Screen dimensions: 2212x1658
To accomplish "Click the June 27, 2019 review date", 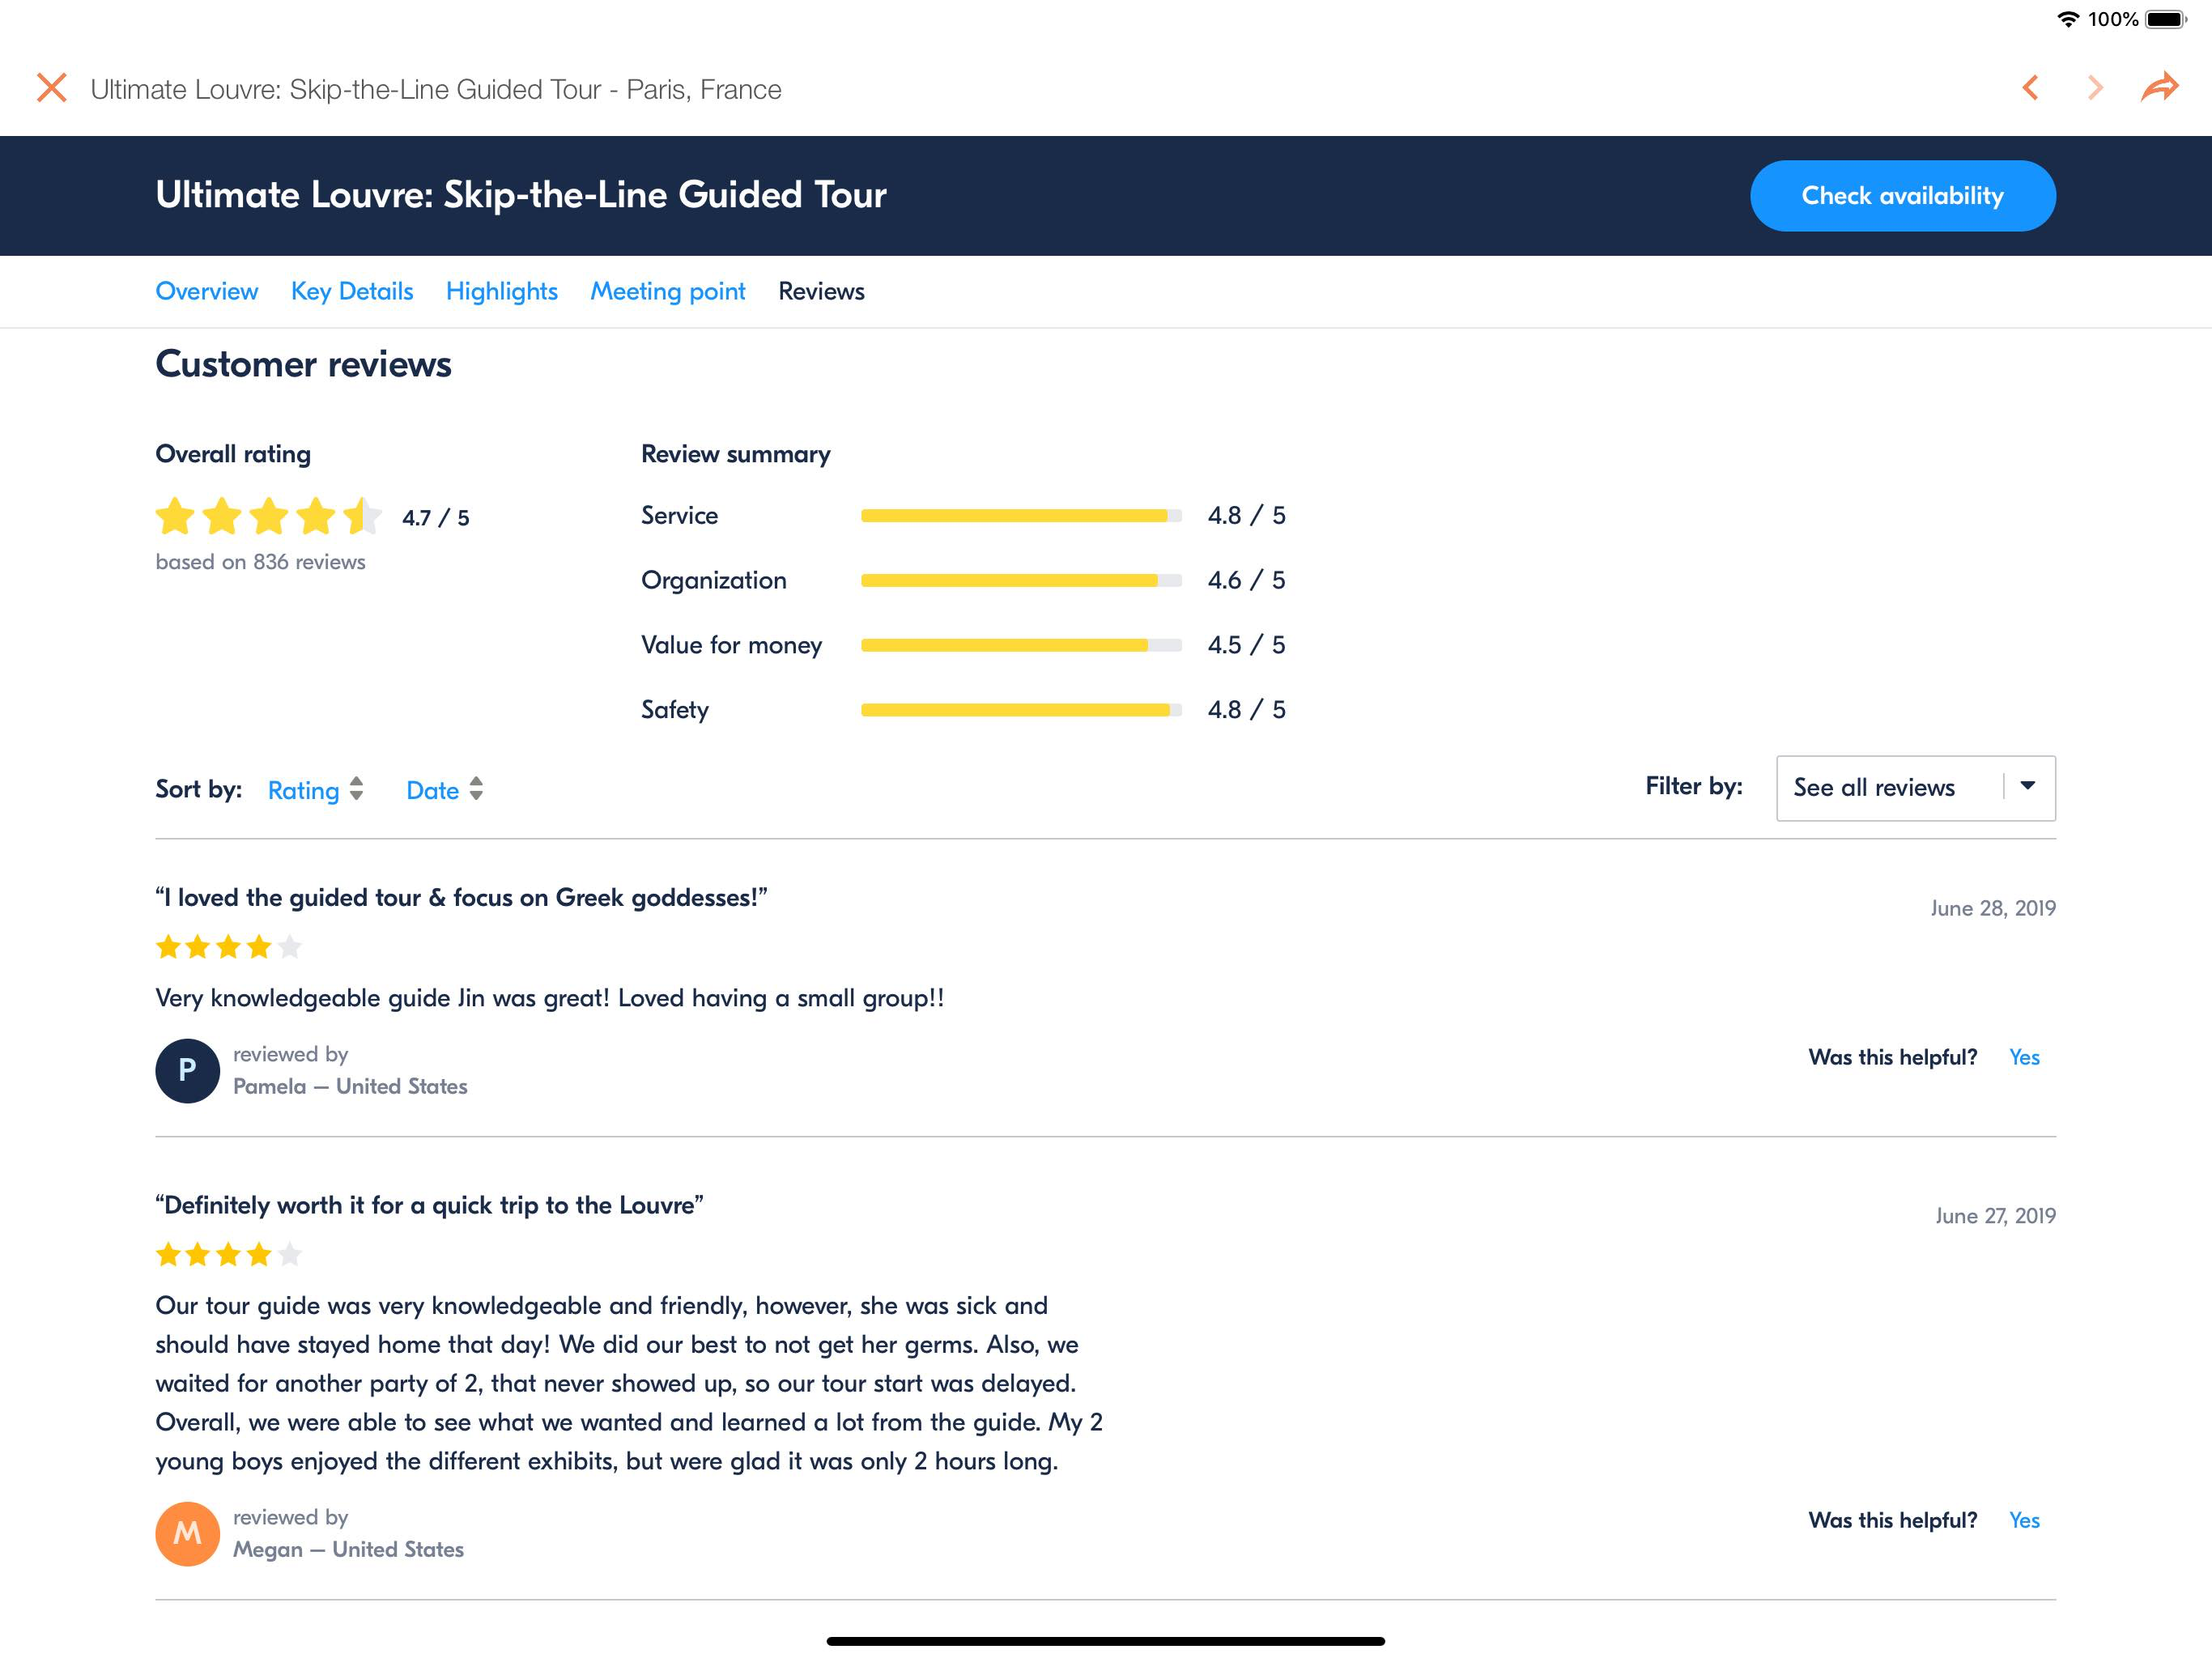I will [x=1995, y=1216].
